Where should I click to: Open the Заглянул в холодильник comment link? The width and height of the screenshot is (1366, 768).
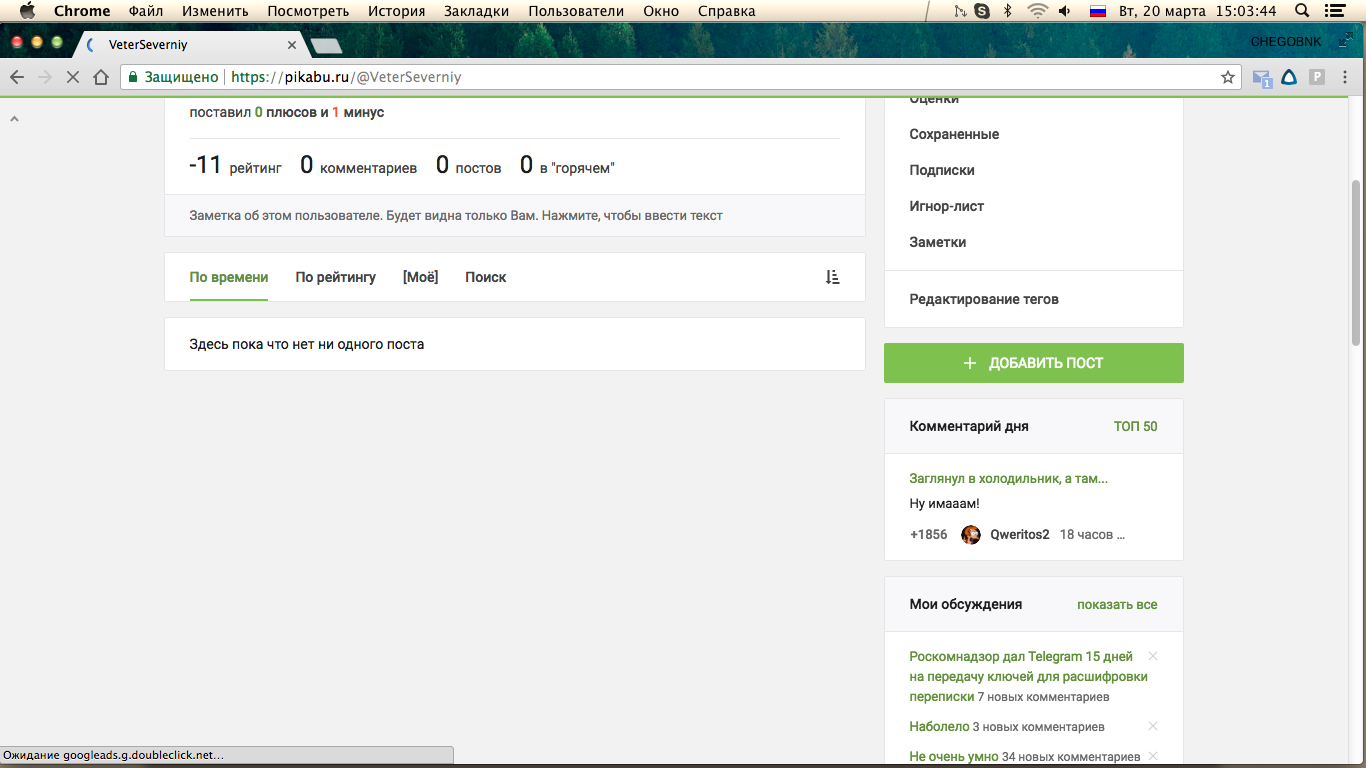coord(1009,479)
